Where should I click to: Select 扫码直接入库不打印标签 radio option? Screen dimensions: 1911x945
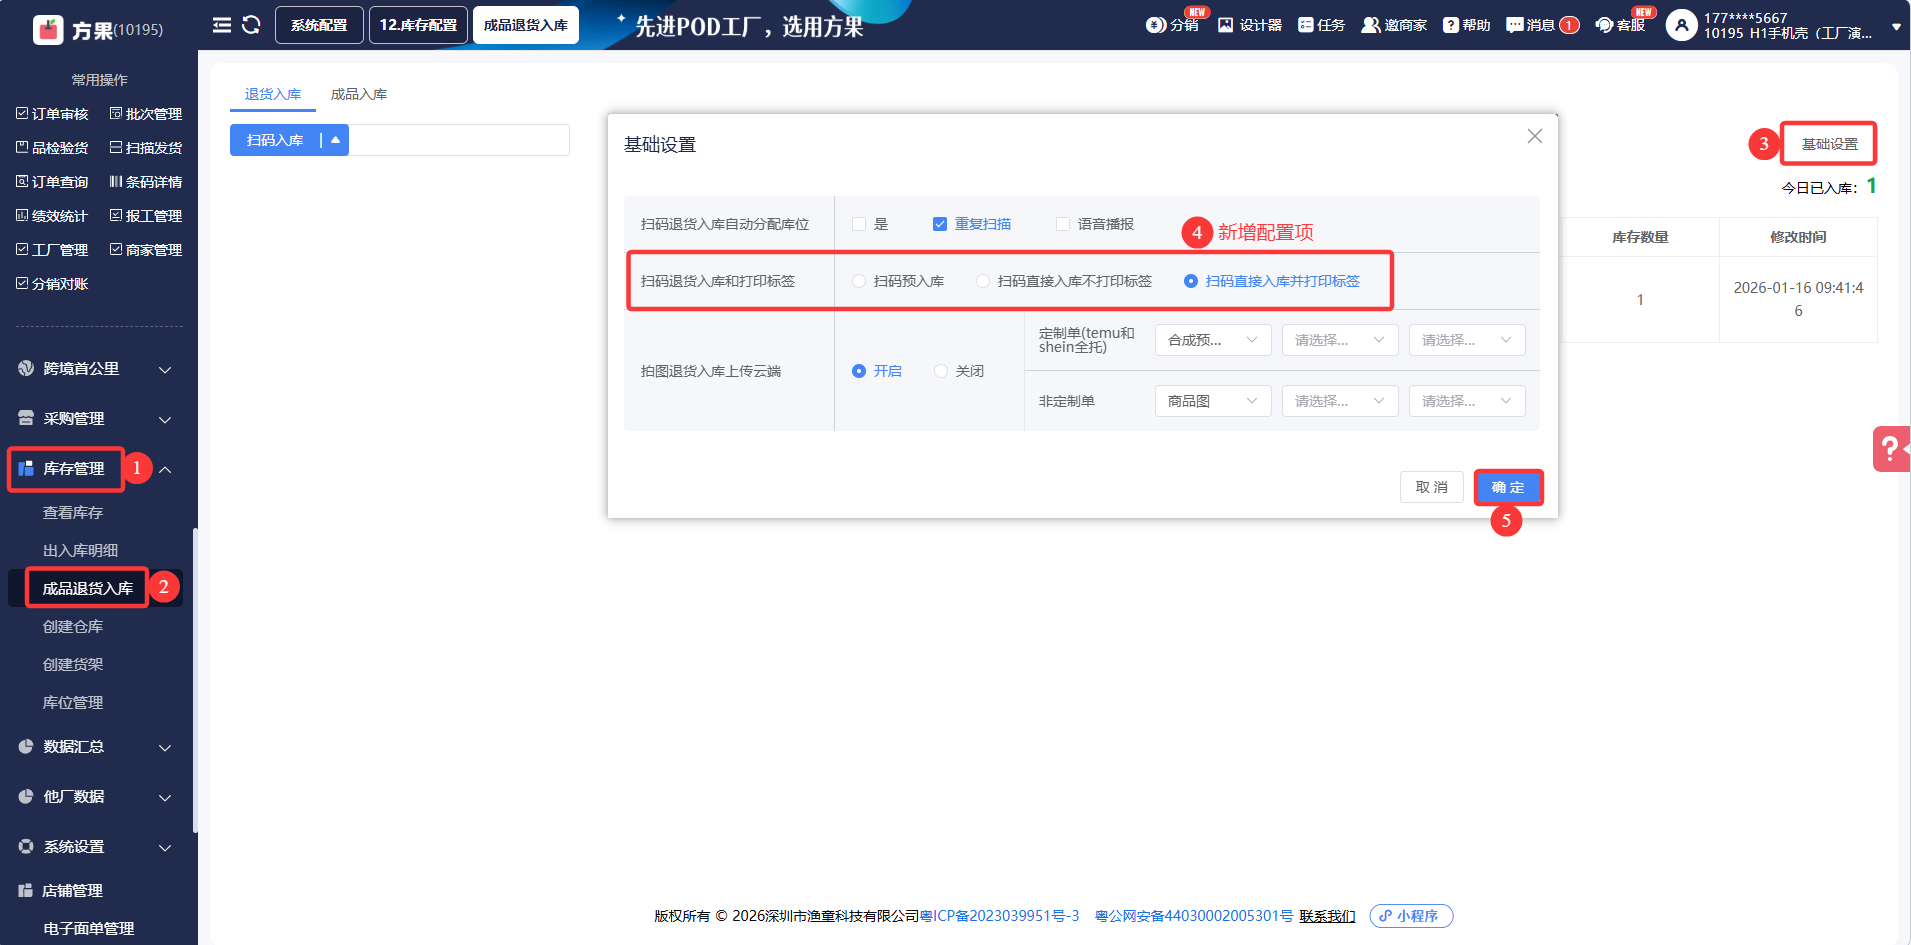pyautogui.click(x=983, y=281)
